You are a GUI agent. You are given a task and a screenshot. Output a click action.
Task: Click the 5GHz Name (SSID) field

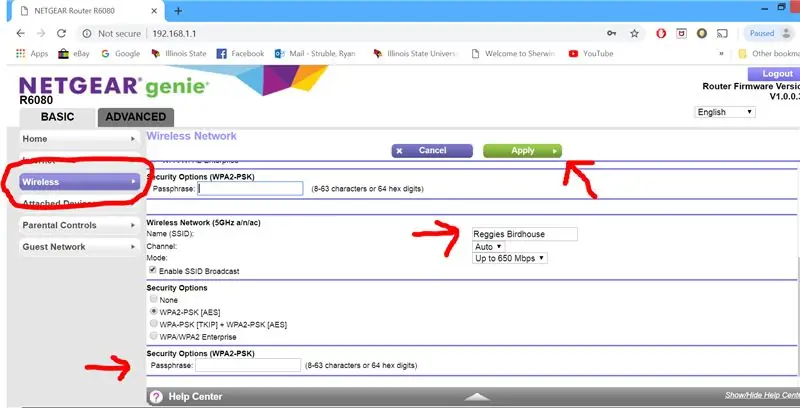point(524,234)
